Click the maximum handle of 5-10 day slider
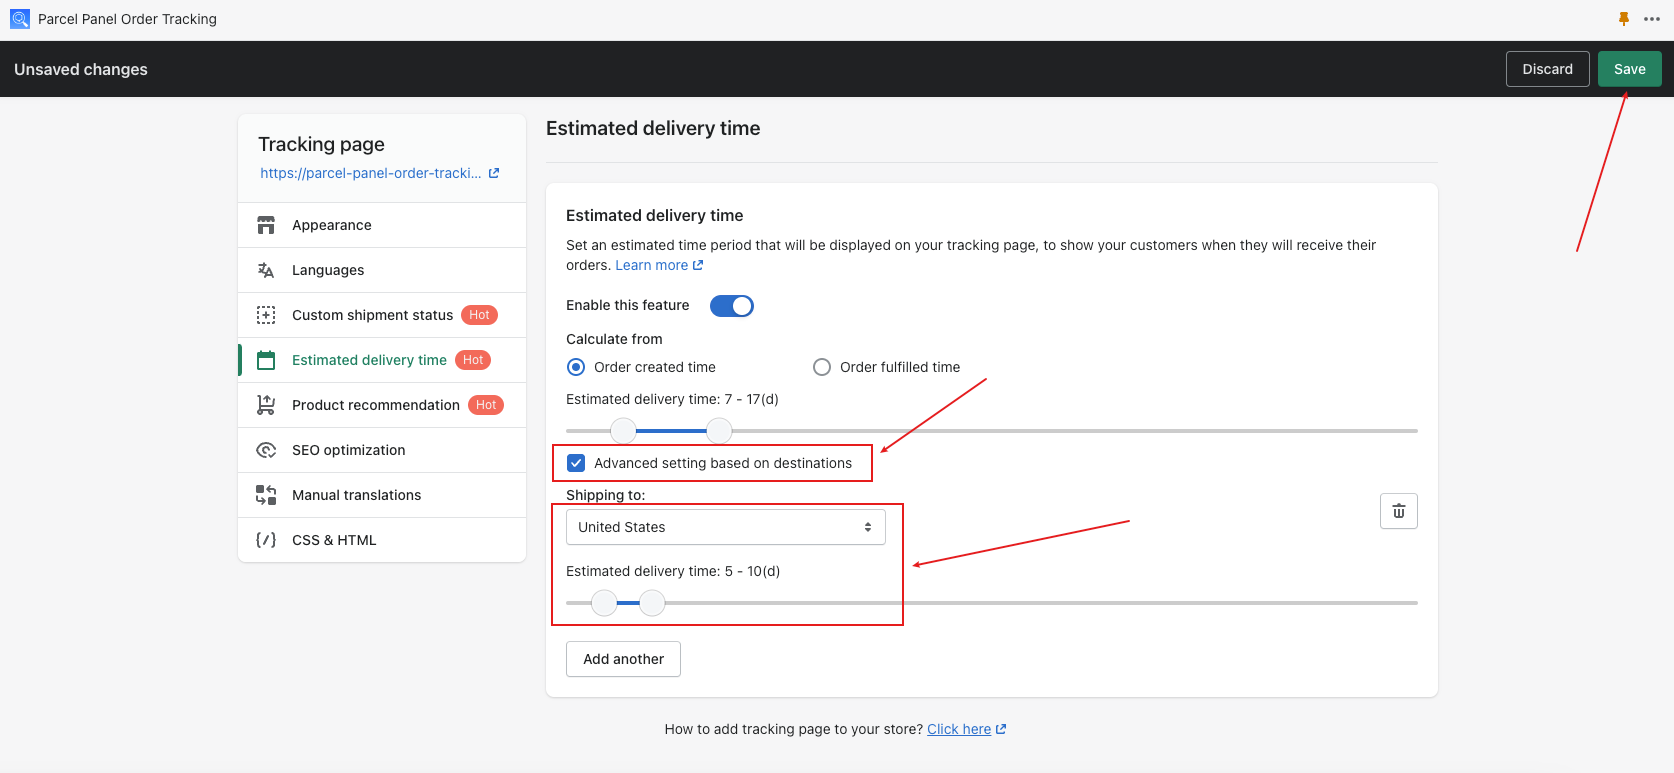This screenshot has height=773, width=1674. coord(652,603)
